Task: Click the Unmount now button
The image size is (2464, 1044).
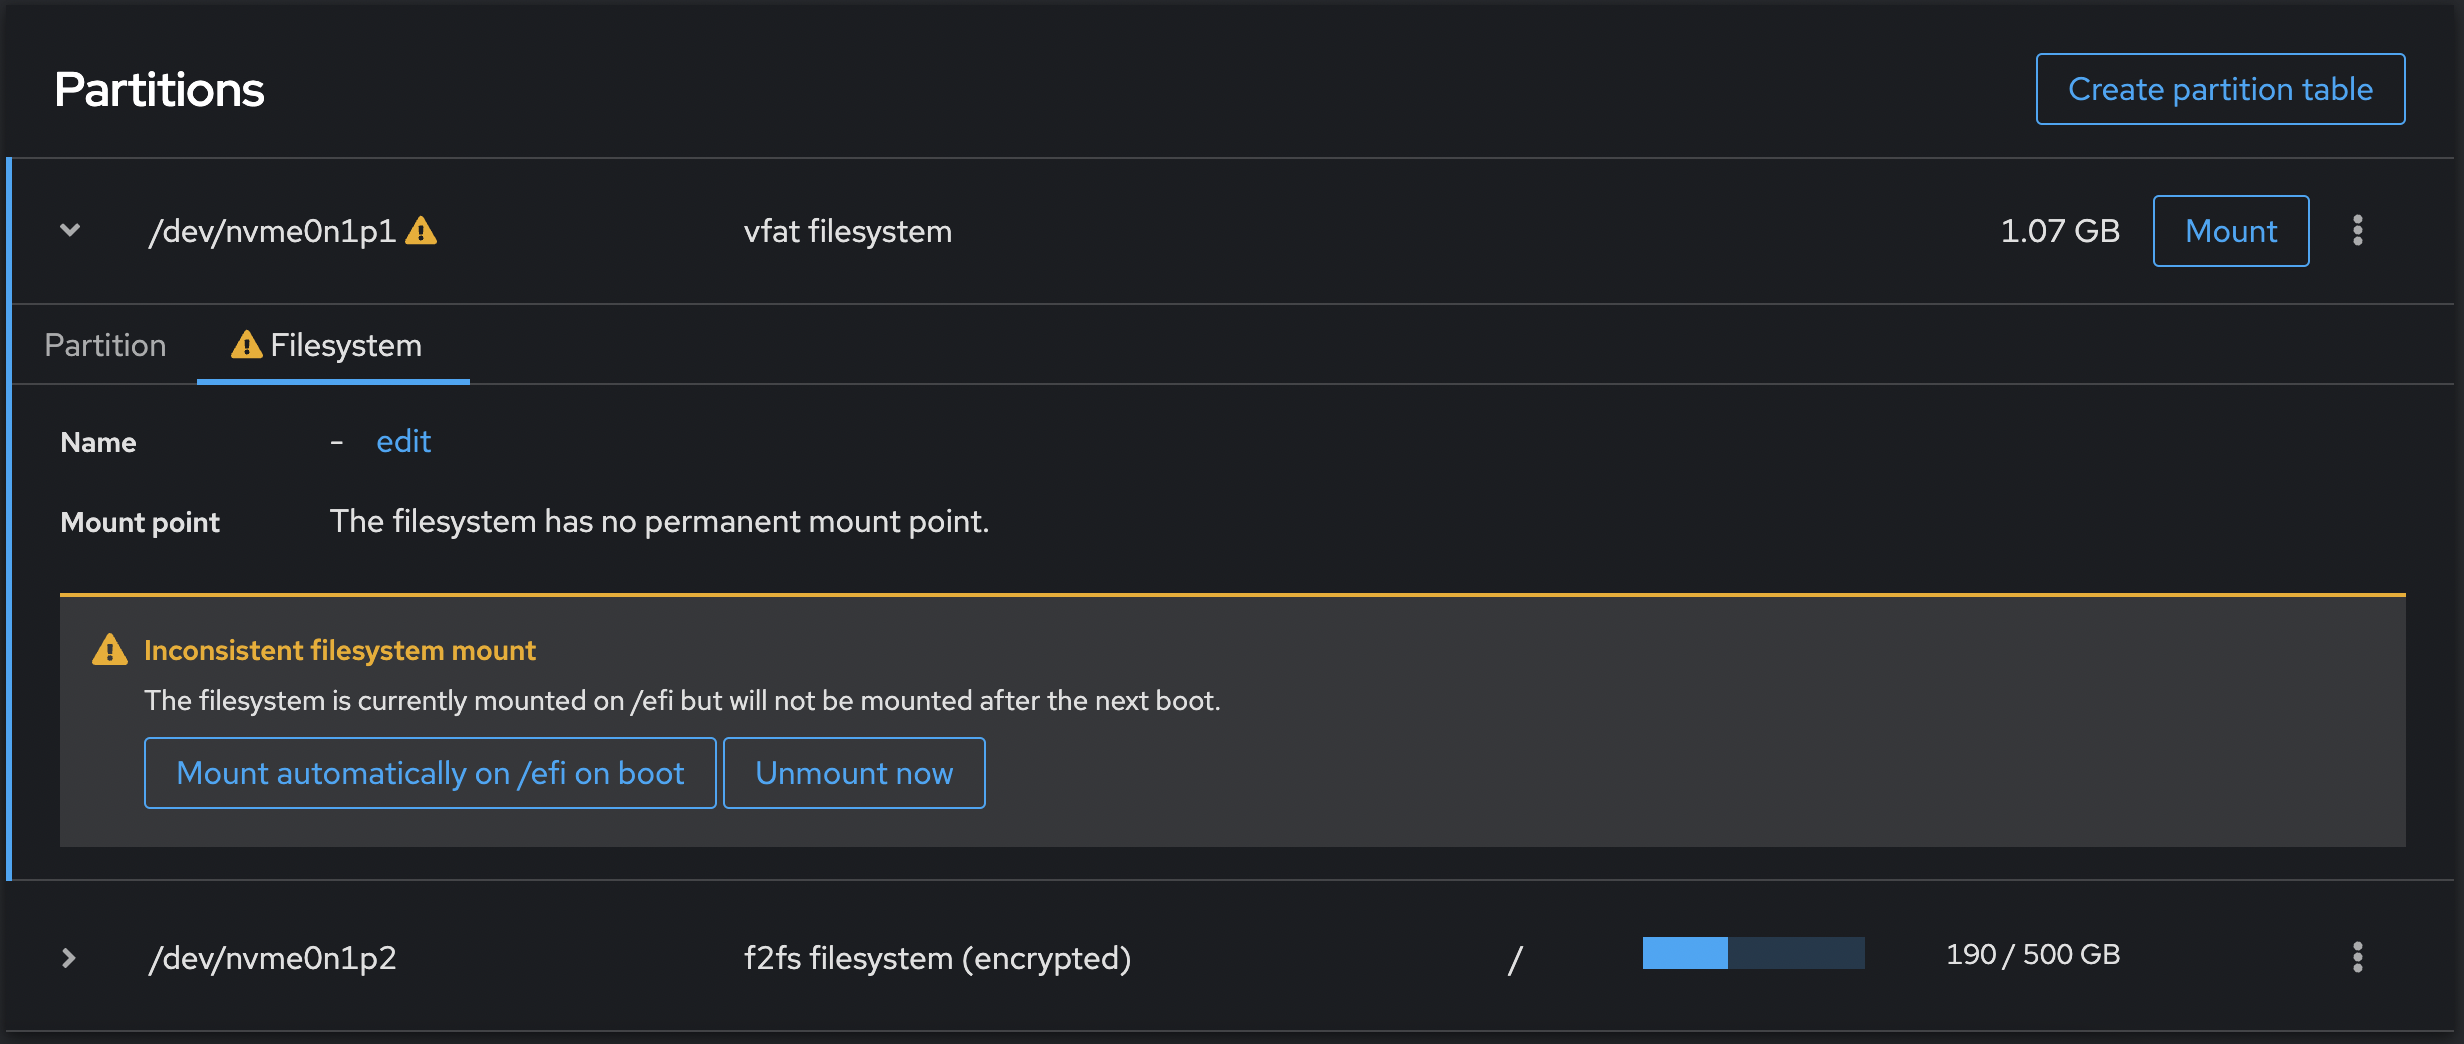Action: tap(854, 772)
